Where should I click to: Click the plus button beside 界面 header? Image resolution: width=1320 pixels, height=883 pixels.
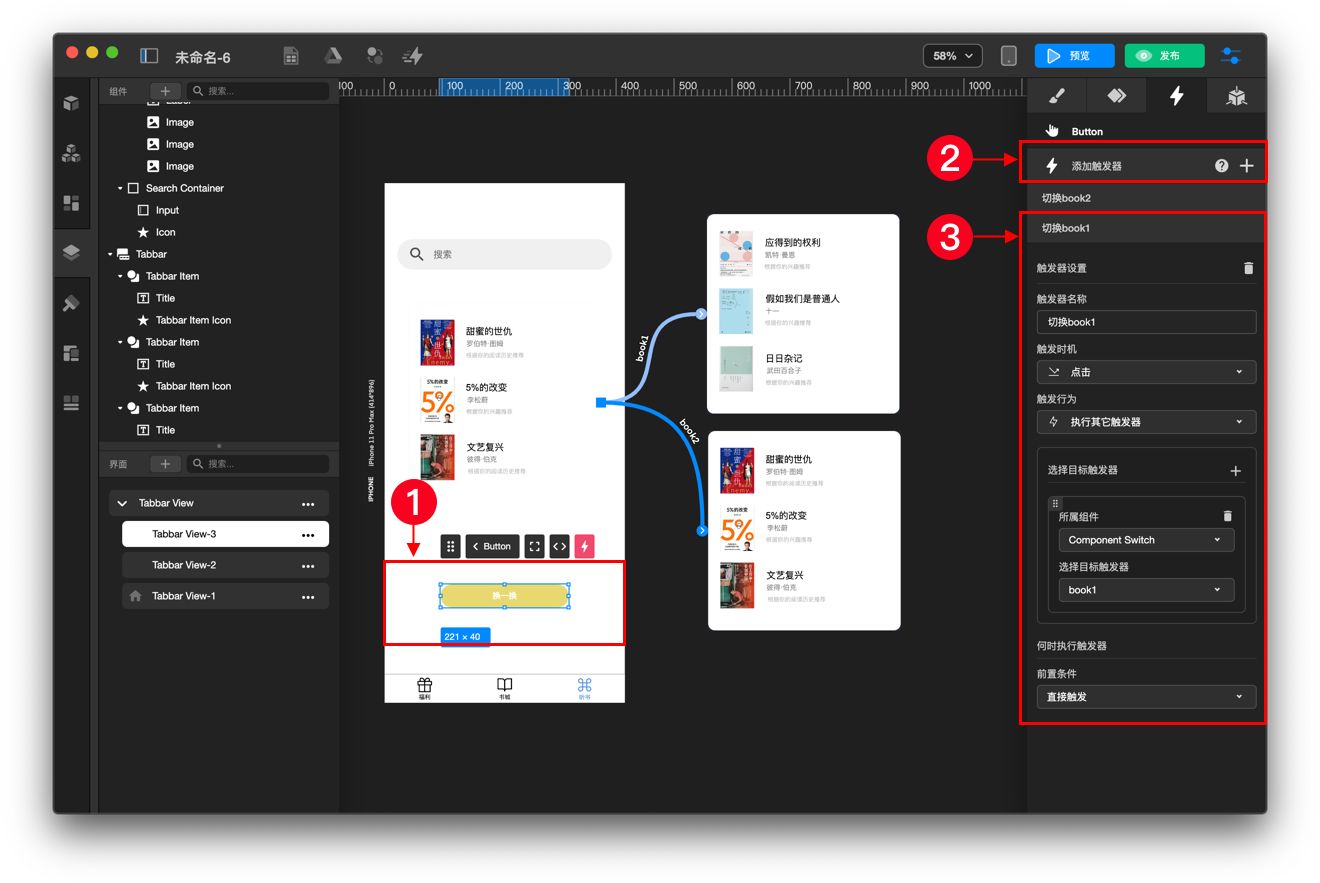tap(165, 464)
